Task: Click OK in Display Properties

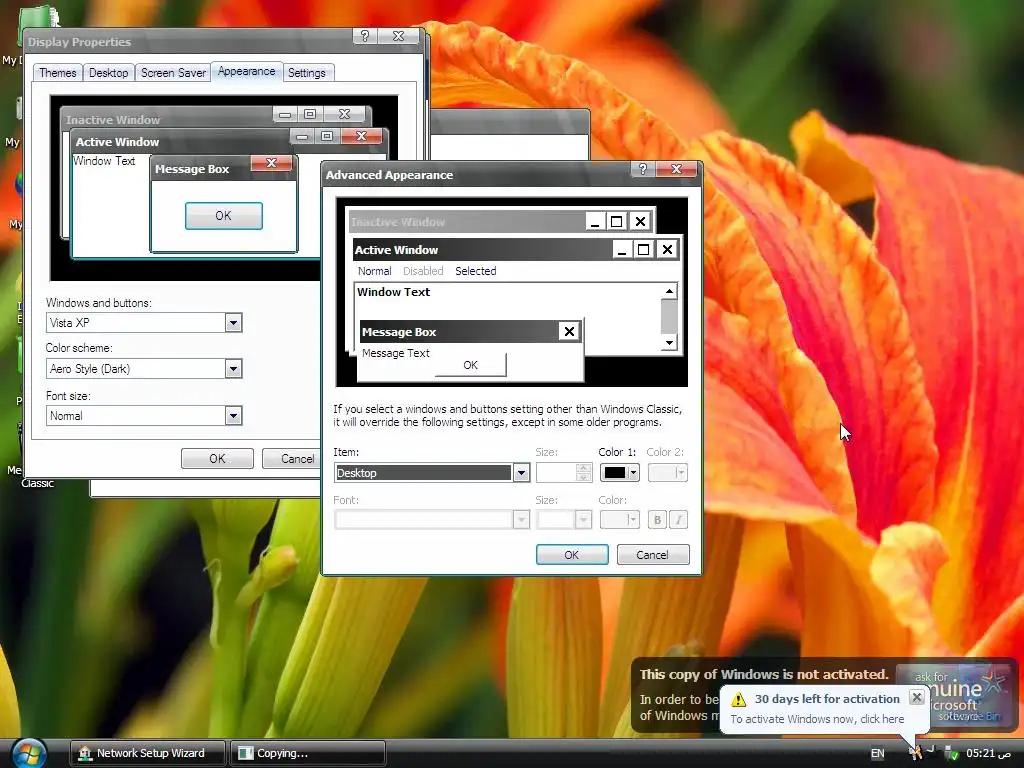Action: click(x=217, y=458)
